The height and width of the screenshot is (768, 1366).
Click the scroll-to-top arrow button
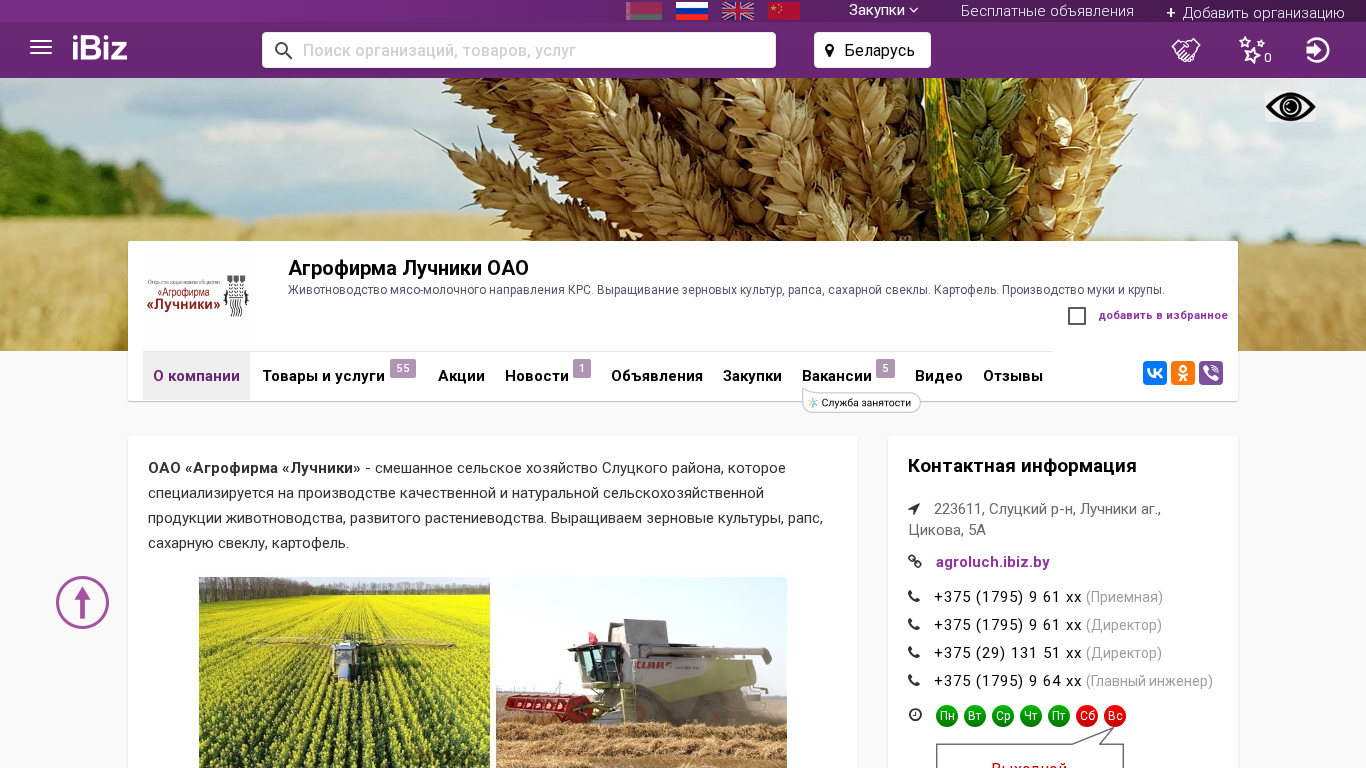[82, 602]
